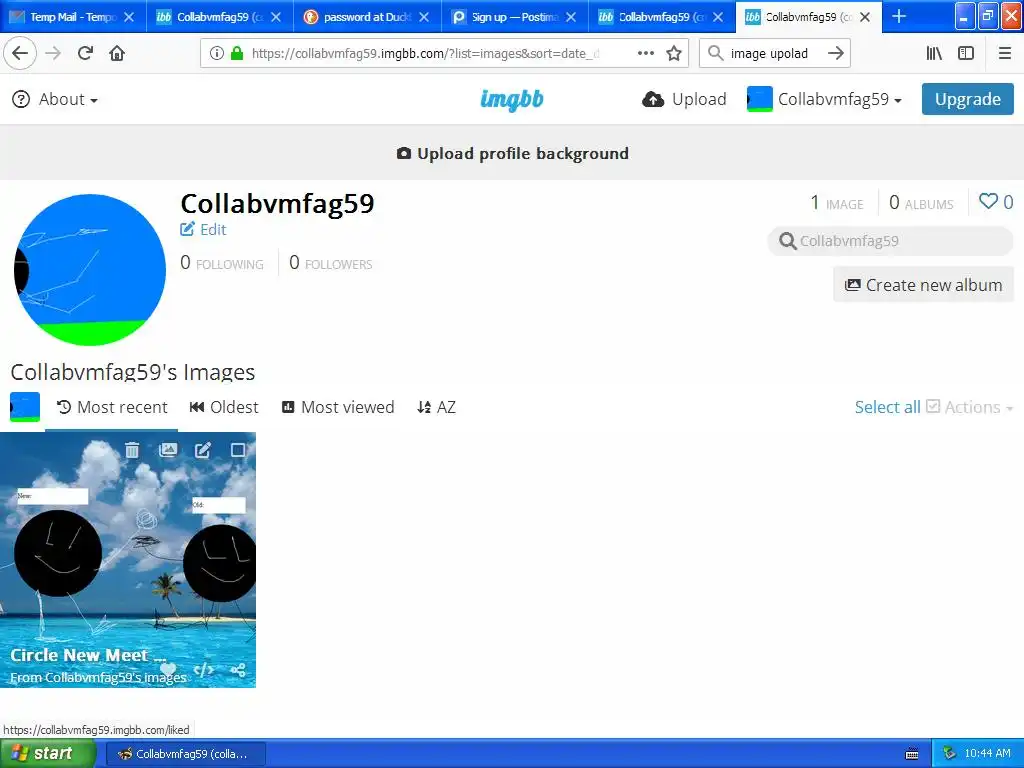Click the 10:44 AM taskbar clock
The width and height of the screenshot is (1024, 768).
(987, 754)
